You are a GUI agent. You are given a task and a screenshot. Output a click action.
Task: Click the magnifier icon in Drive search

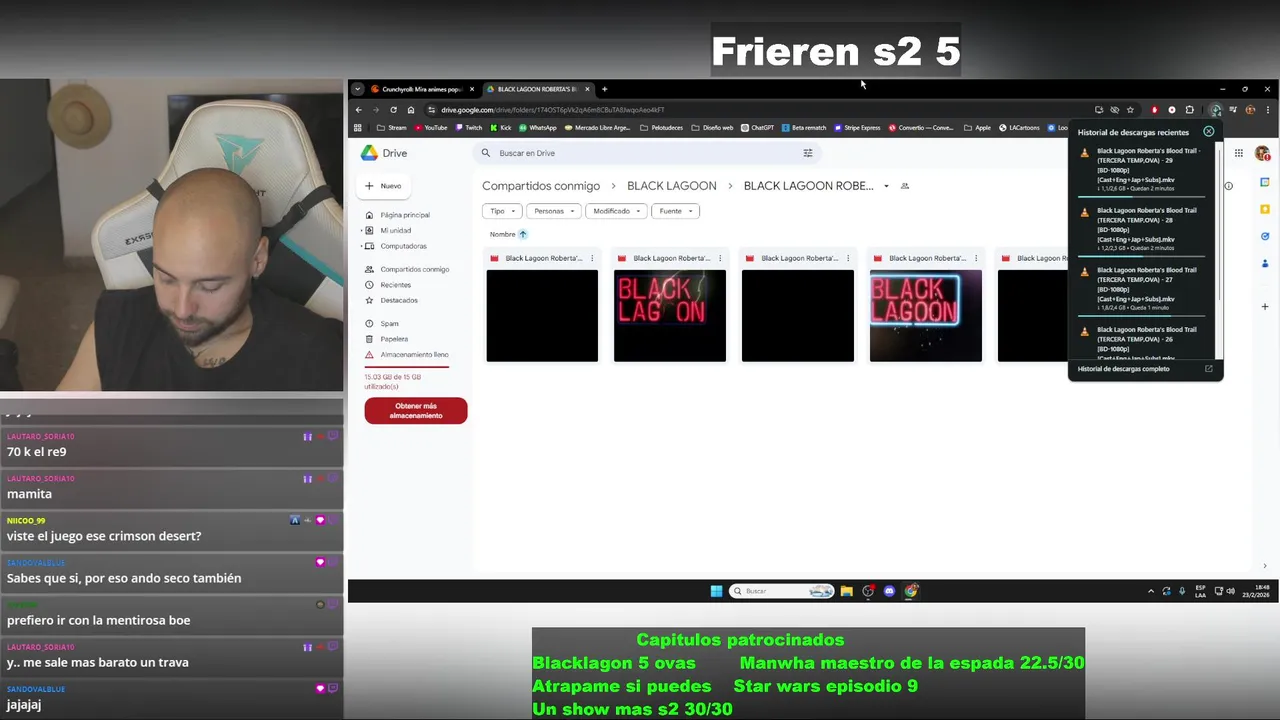(x=486, y=153)
